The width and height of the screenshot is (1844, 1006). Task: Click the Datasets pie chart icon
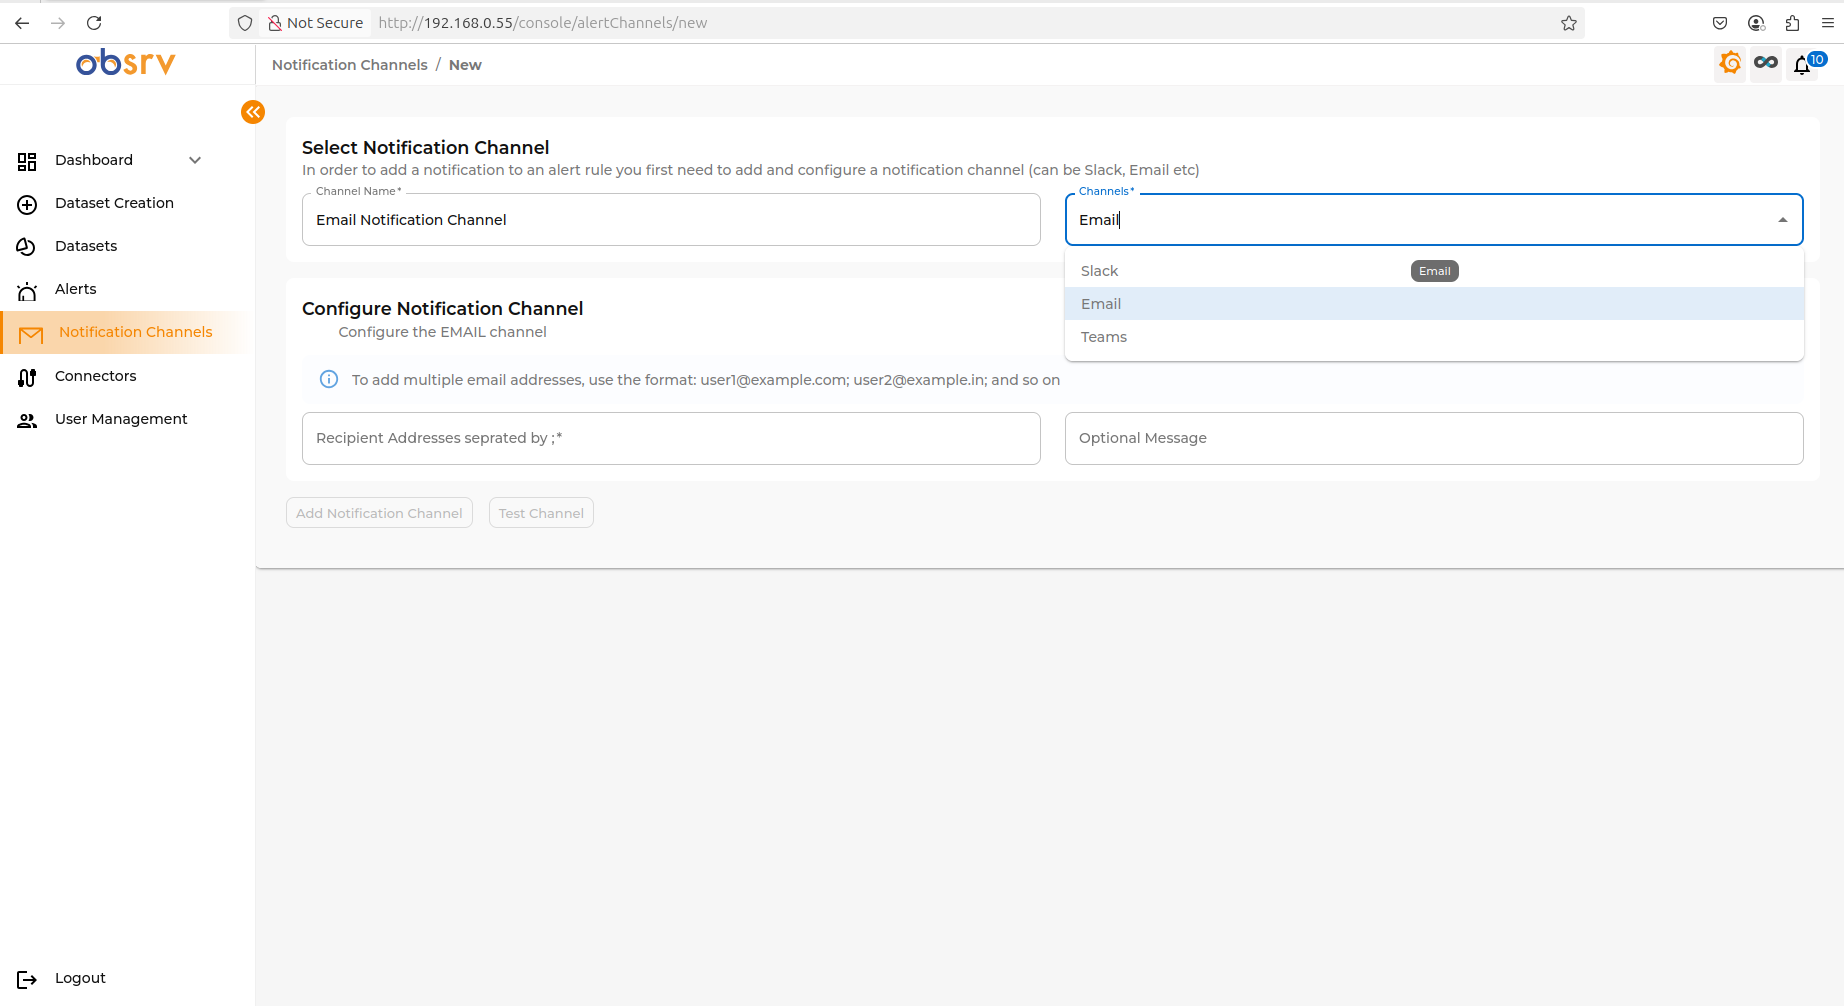click(27, 247)
